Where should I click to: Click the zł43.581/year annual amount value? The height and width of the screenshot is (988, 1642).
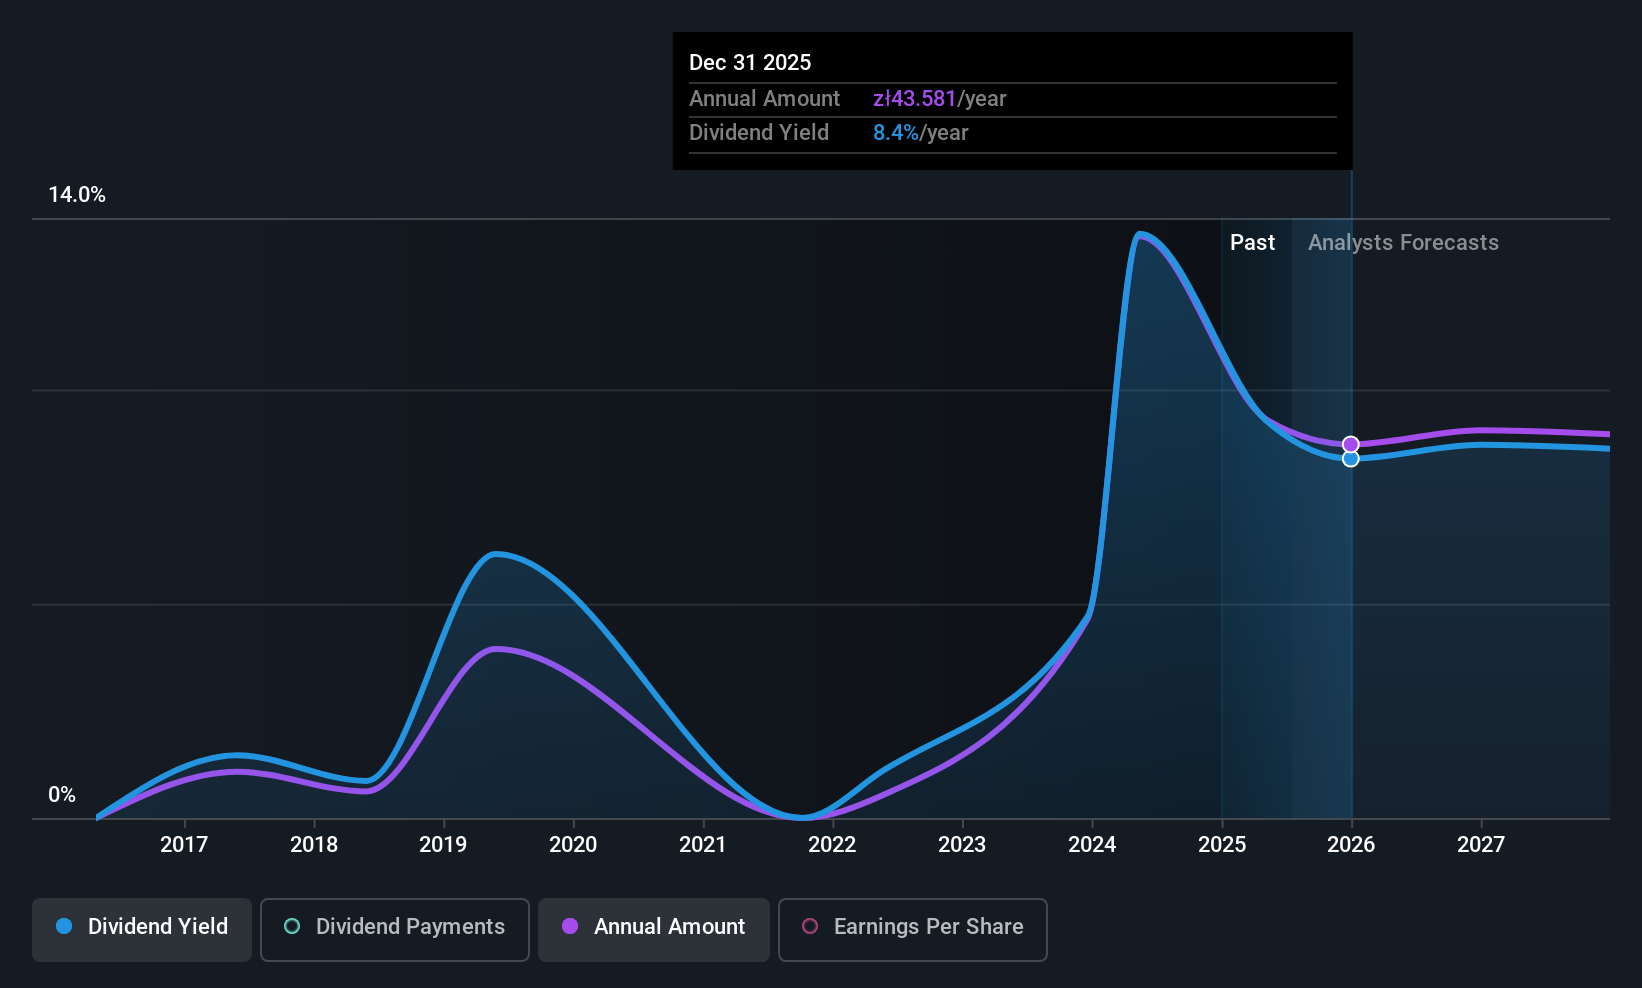point(939,99)
